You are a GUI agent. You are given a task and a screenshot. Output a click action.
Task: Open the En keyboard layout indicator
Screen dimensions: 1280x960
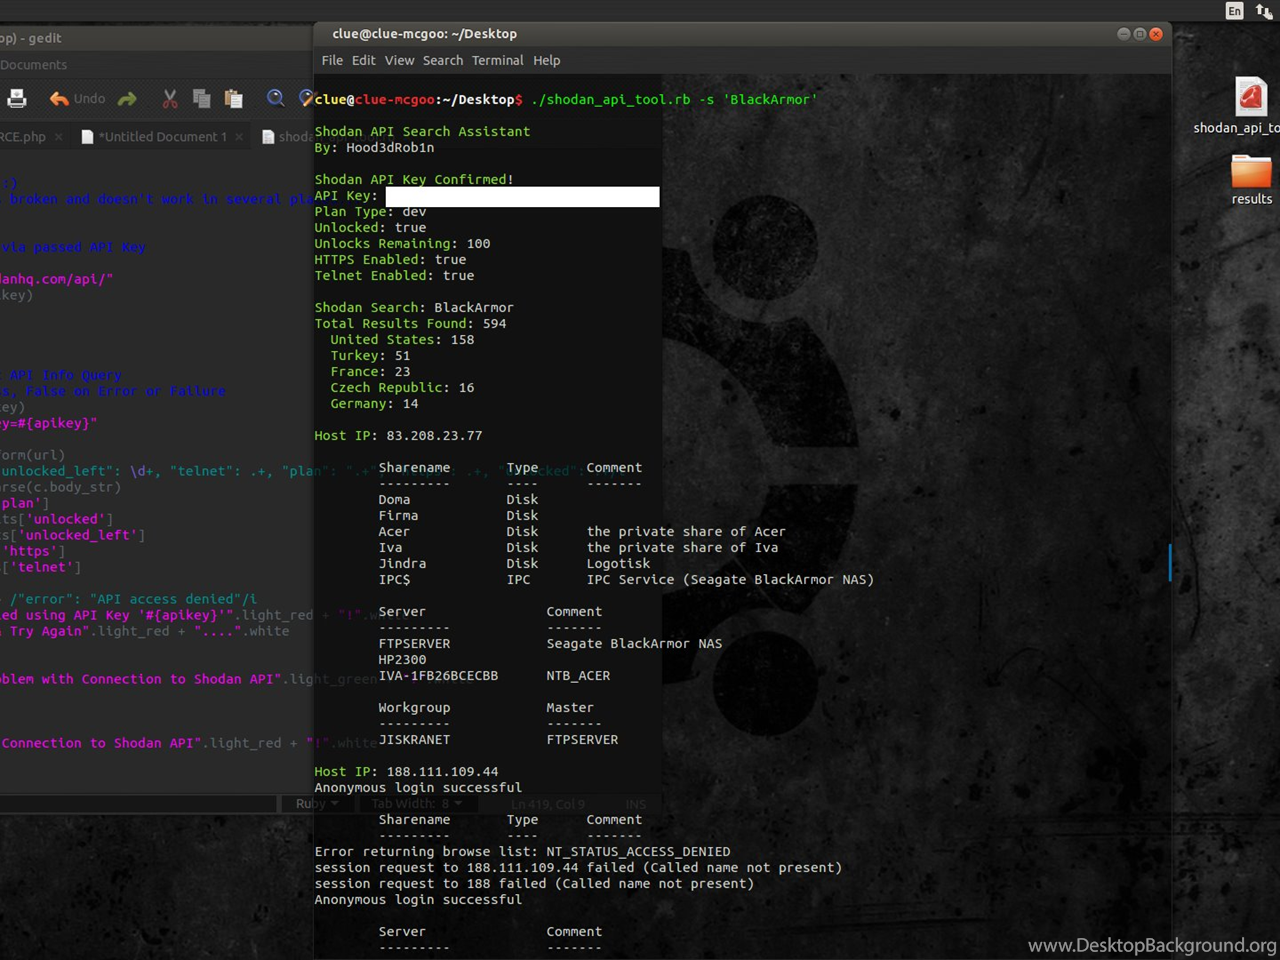click(x=1234, y=11)
